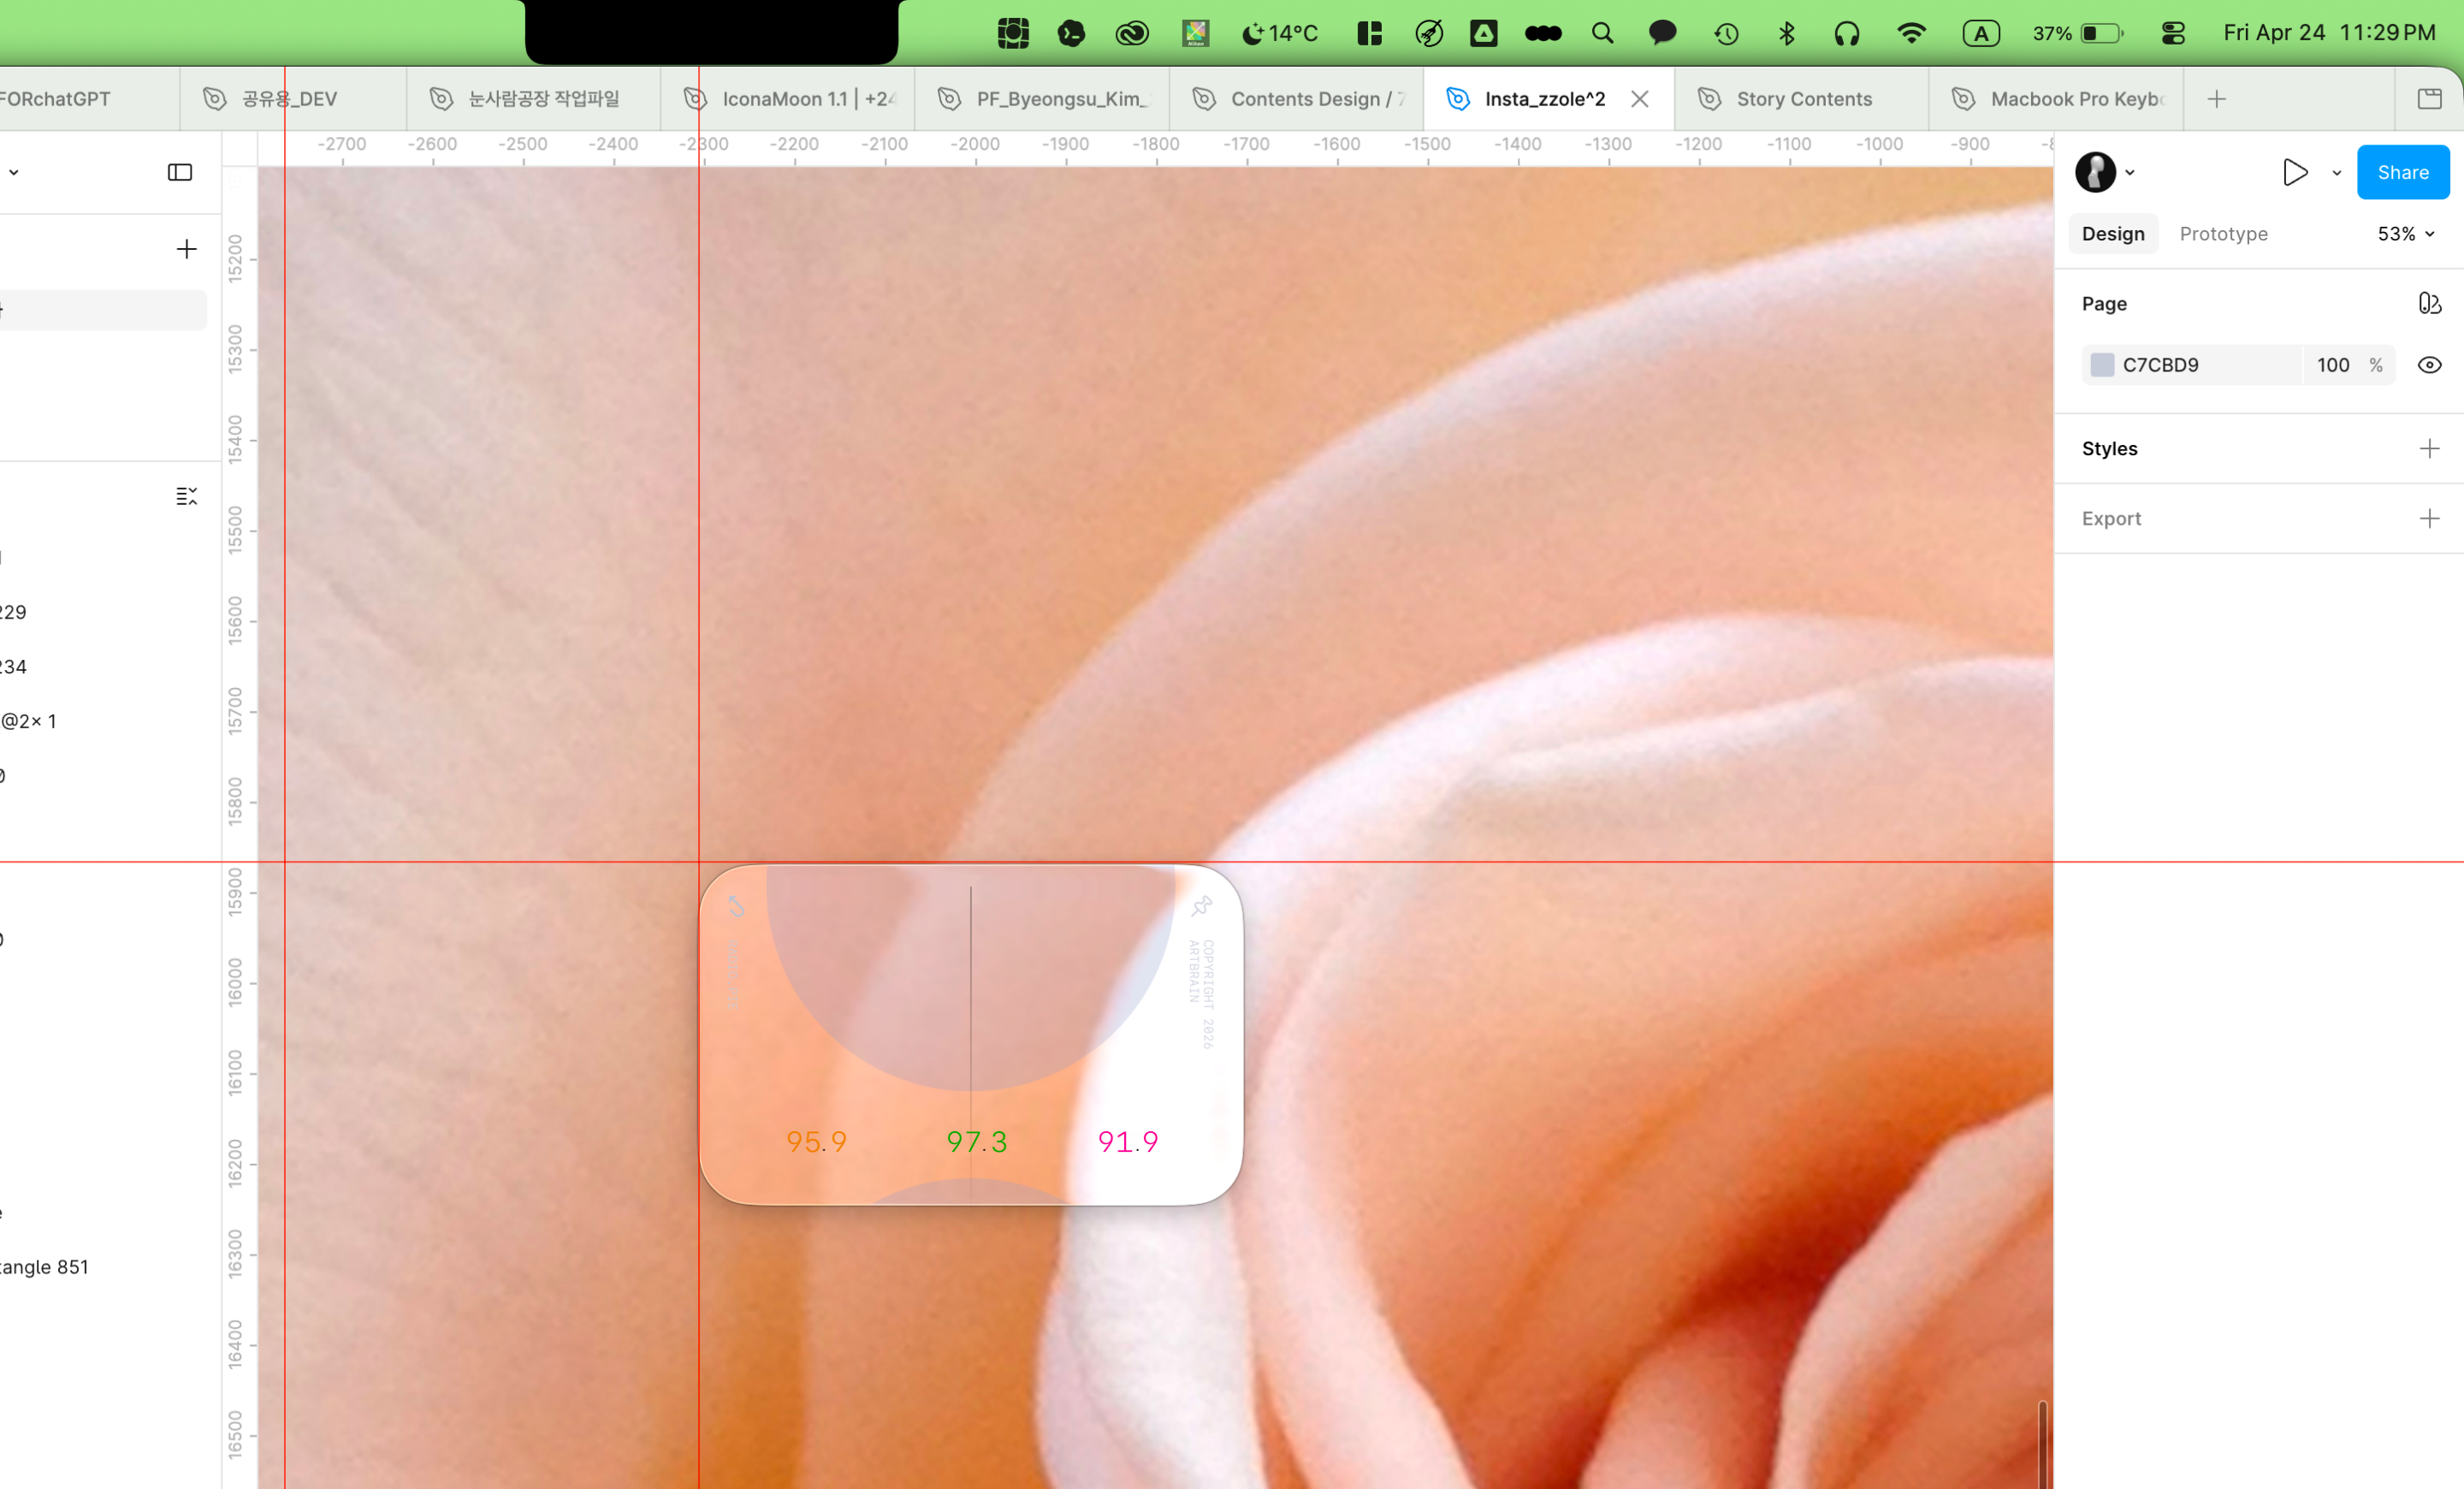2464x1489 pixels.
Task: Add export setting with Export plus icon
Action: (x=2429, y=518)
